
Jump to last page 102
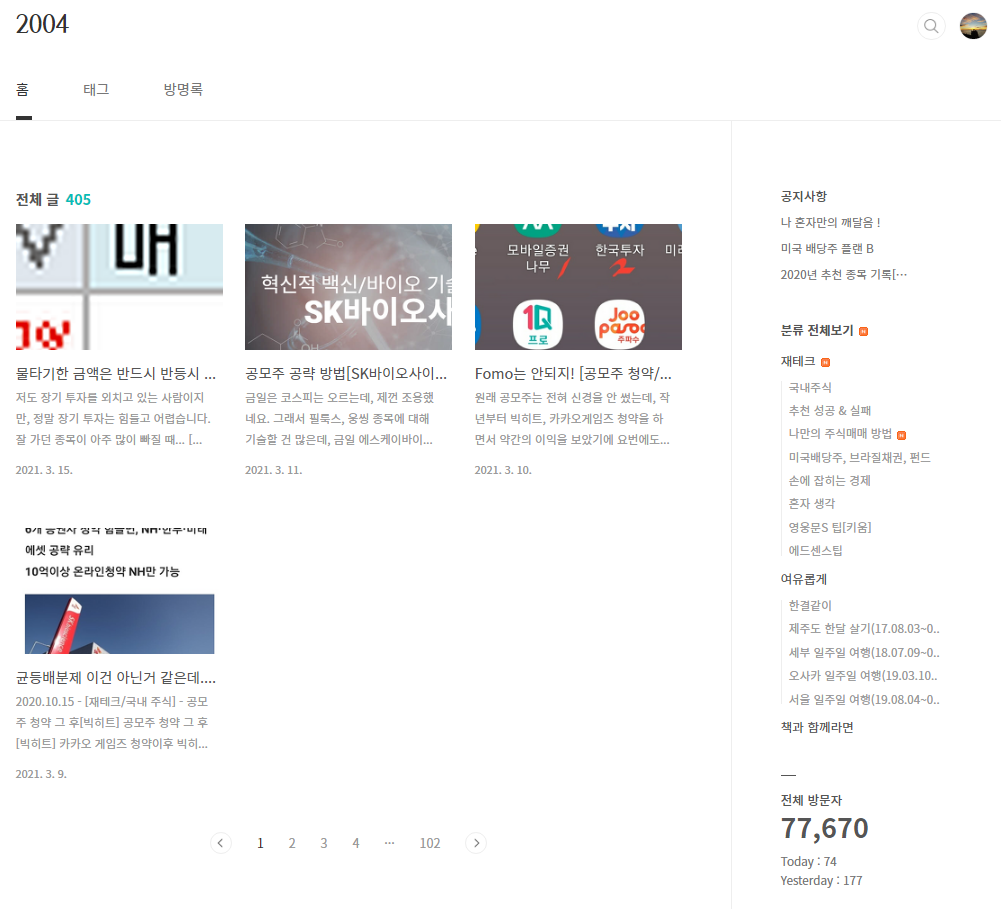[430, 843]
